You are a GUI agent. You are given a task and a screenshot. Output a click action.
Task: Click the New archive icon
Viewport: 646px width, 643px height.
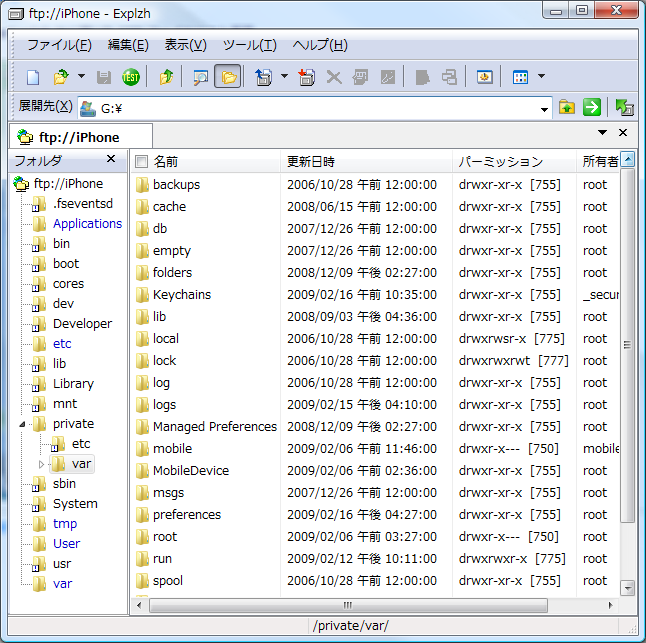[33, 77]
